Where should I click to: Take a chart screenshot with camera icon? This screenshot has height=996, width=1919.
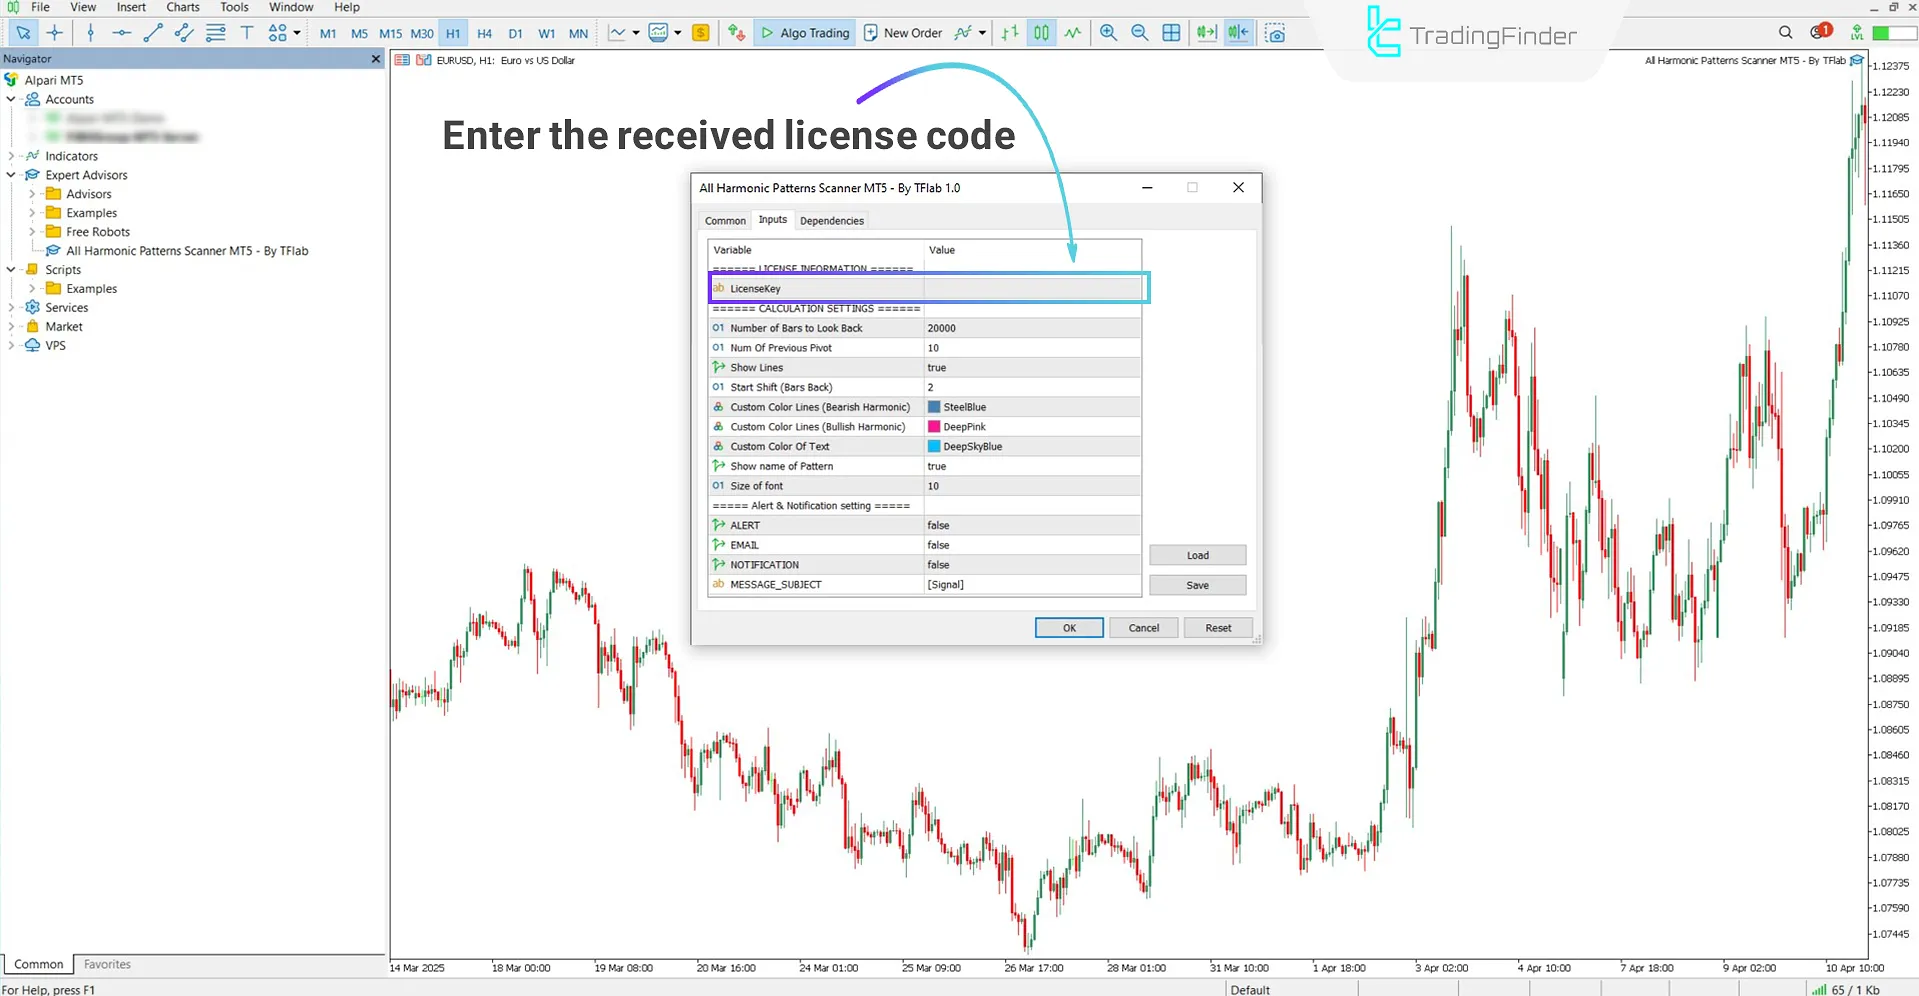click(1275, 33)
